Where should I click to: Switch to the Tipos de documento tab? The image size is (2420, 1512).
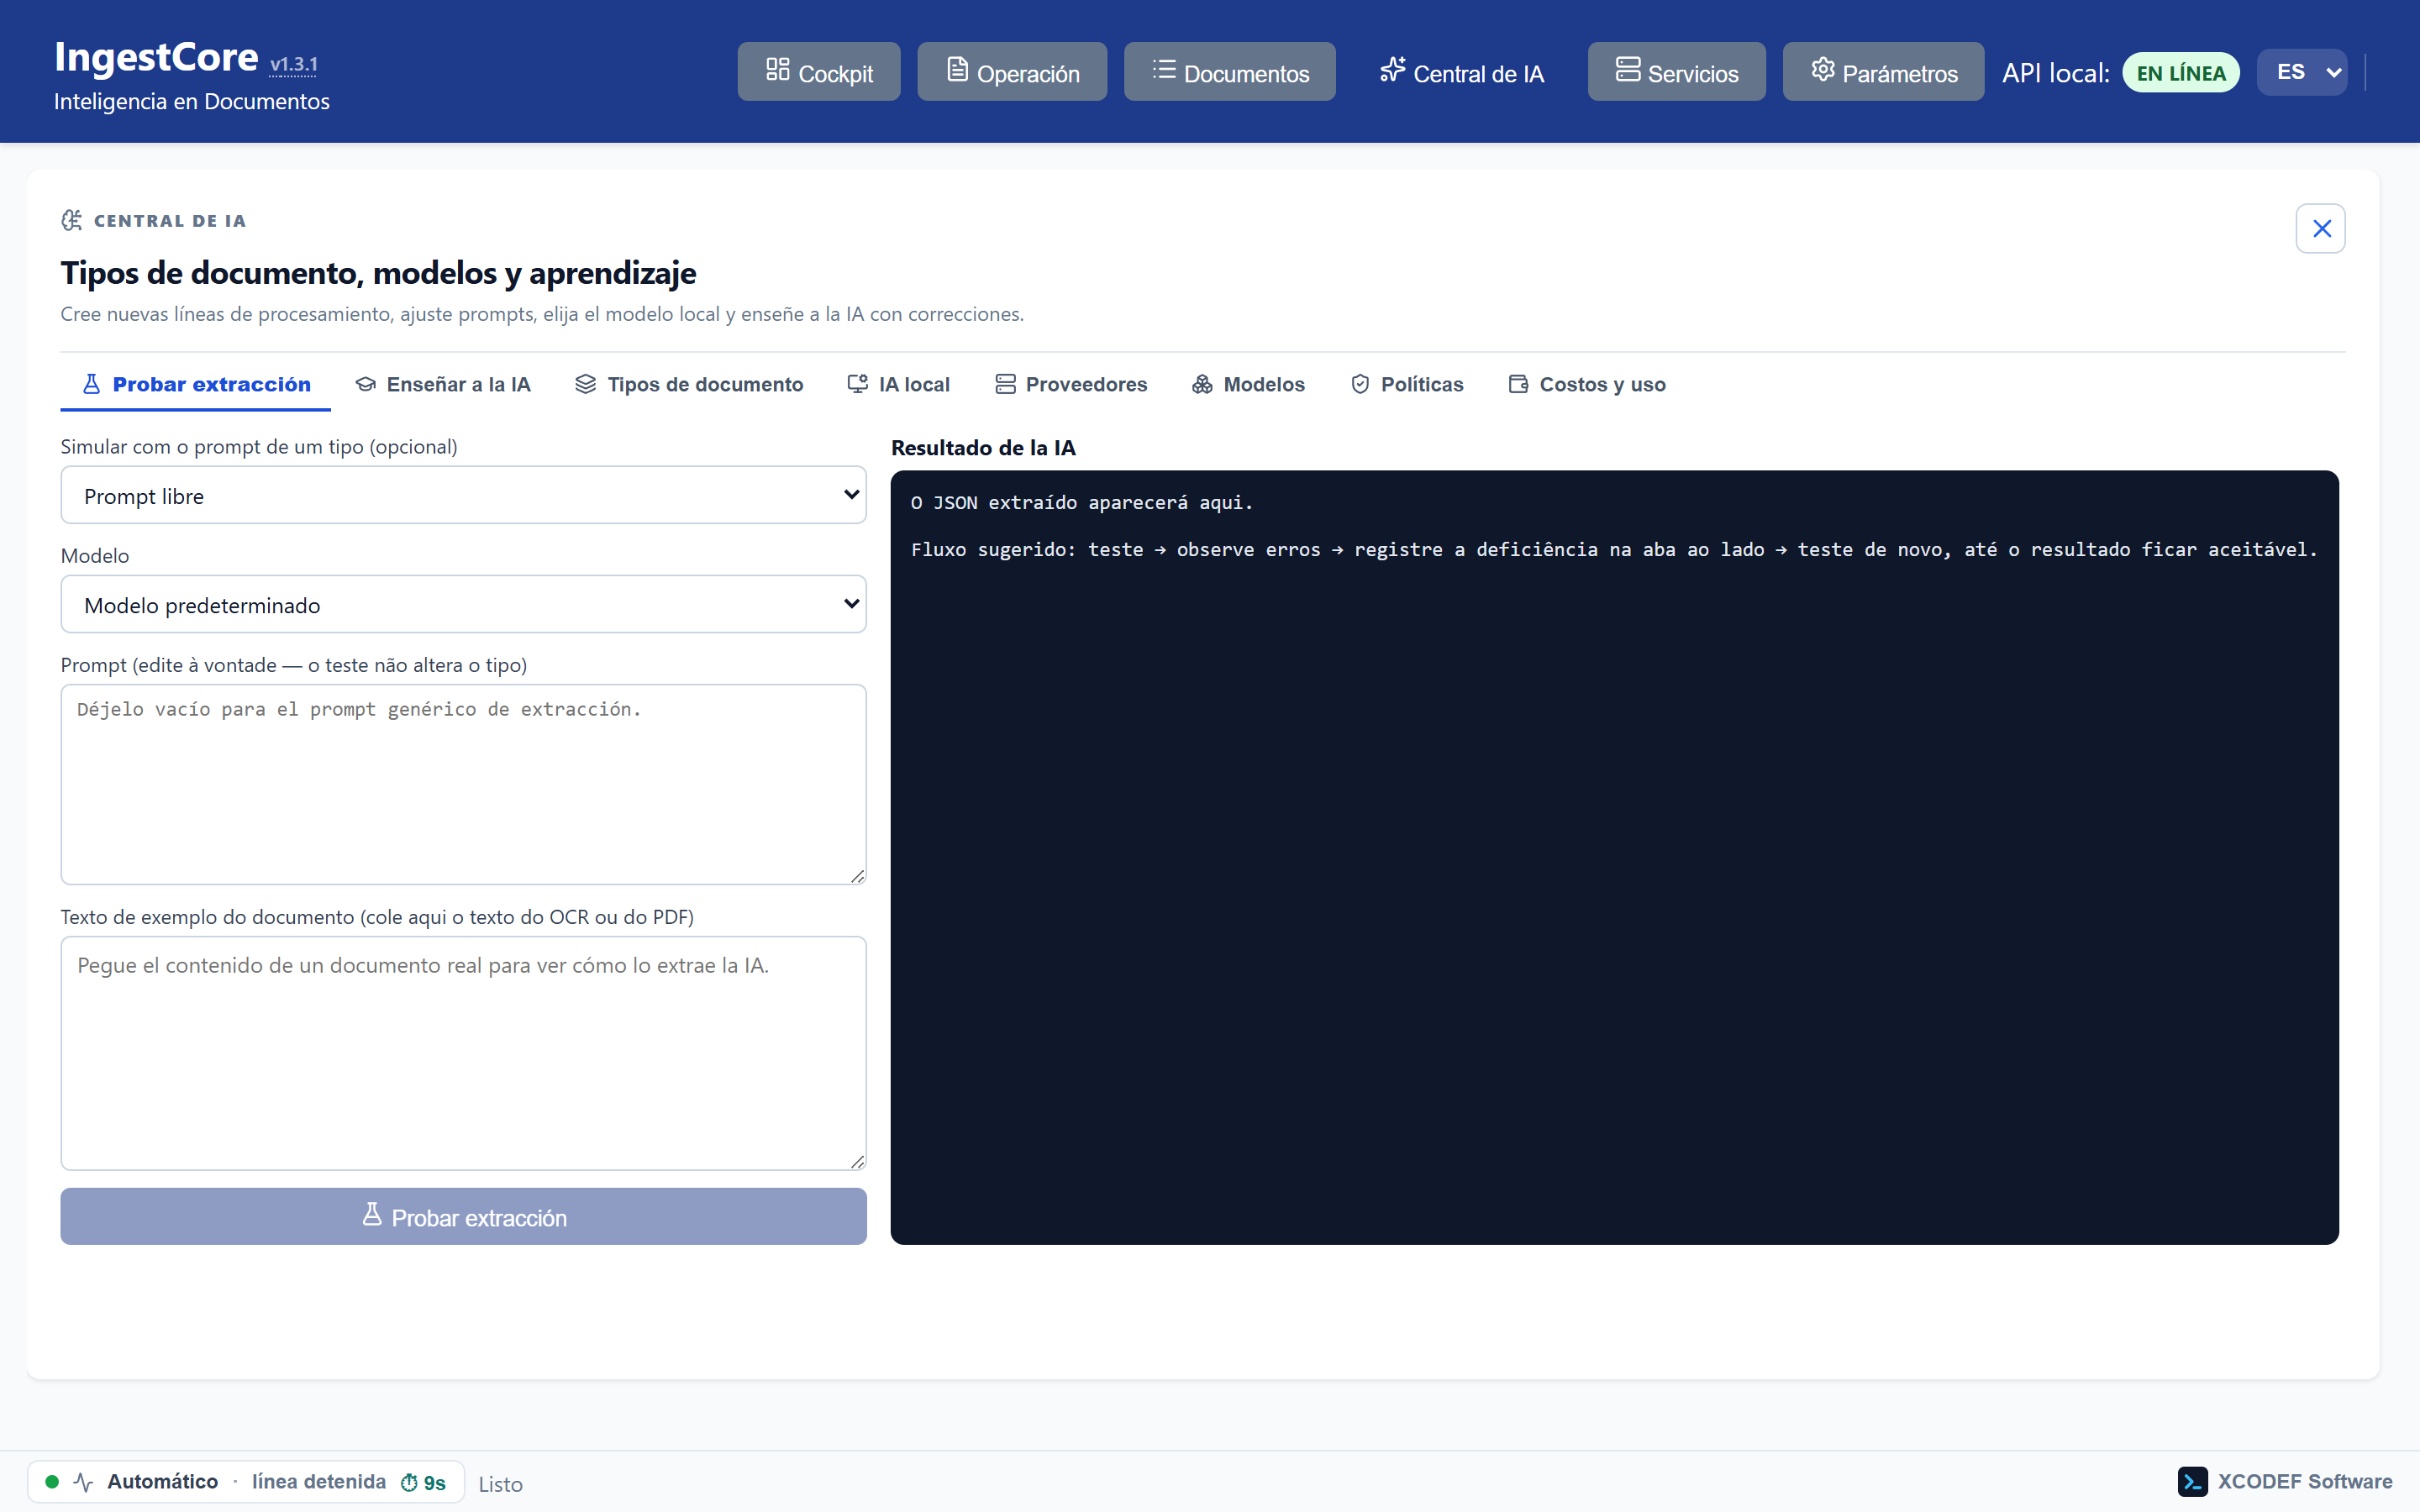click(x=689, y=384)
